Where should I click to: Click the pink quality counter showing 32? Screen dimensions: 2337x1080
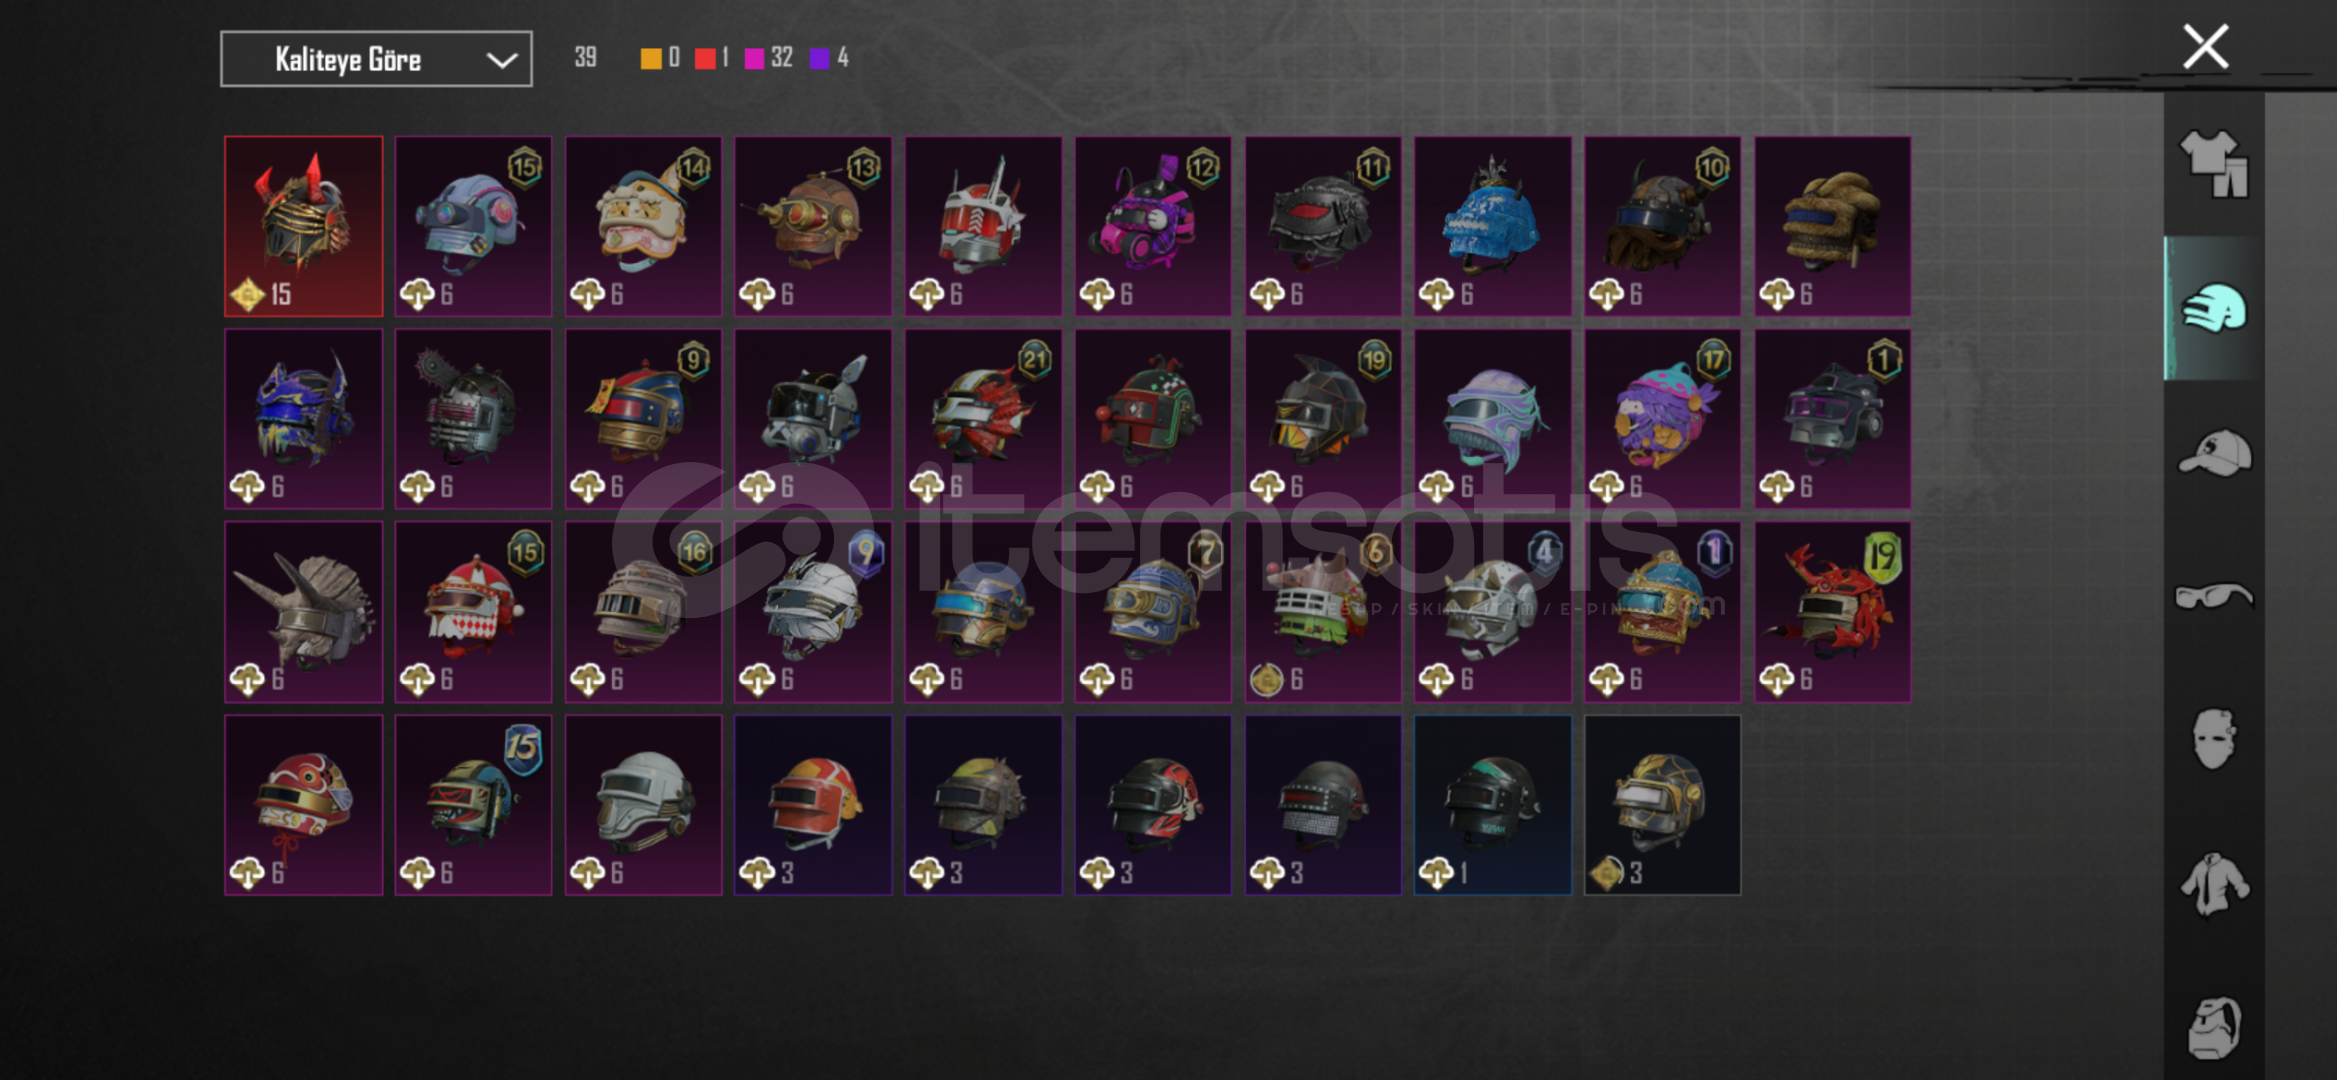coord(768,58)
